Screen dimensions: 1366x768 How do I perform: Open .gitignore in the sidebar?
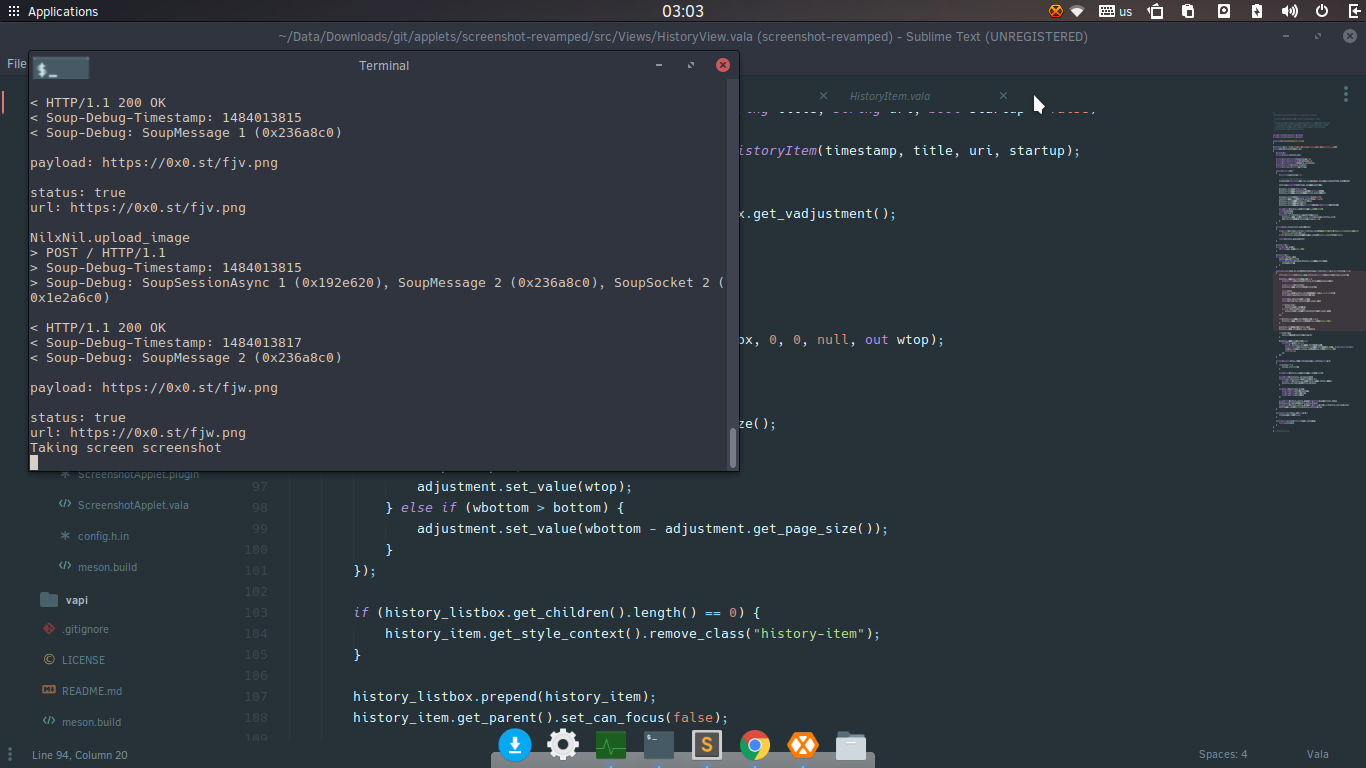pyautogui.click(x=85, y=629)
